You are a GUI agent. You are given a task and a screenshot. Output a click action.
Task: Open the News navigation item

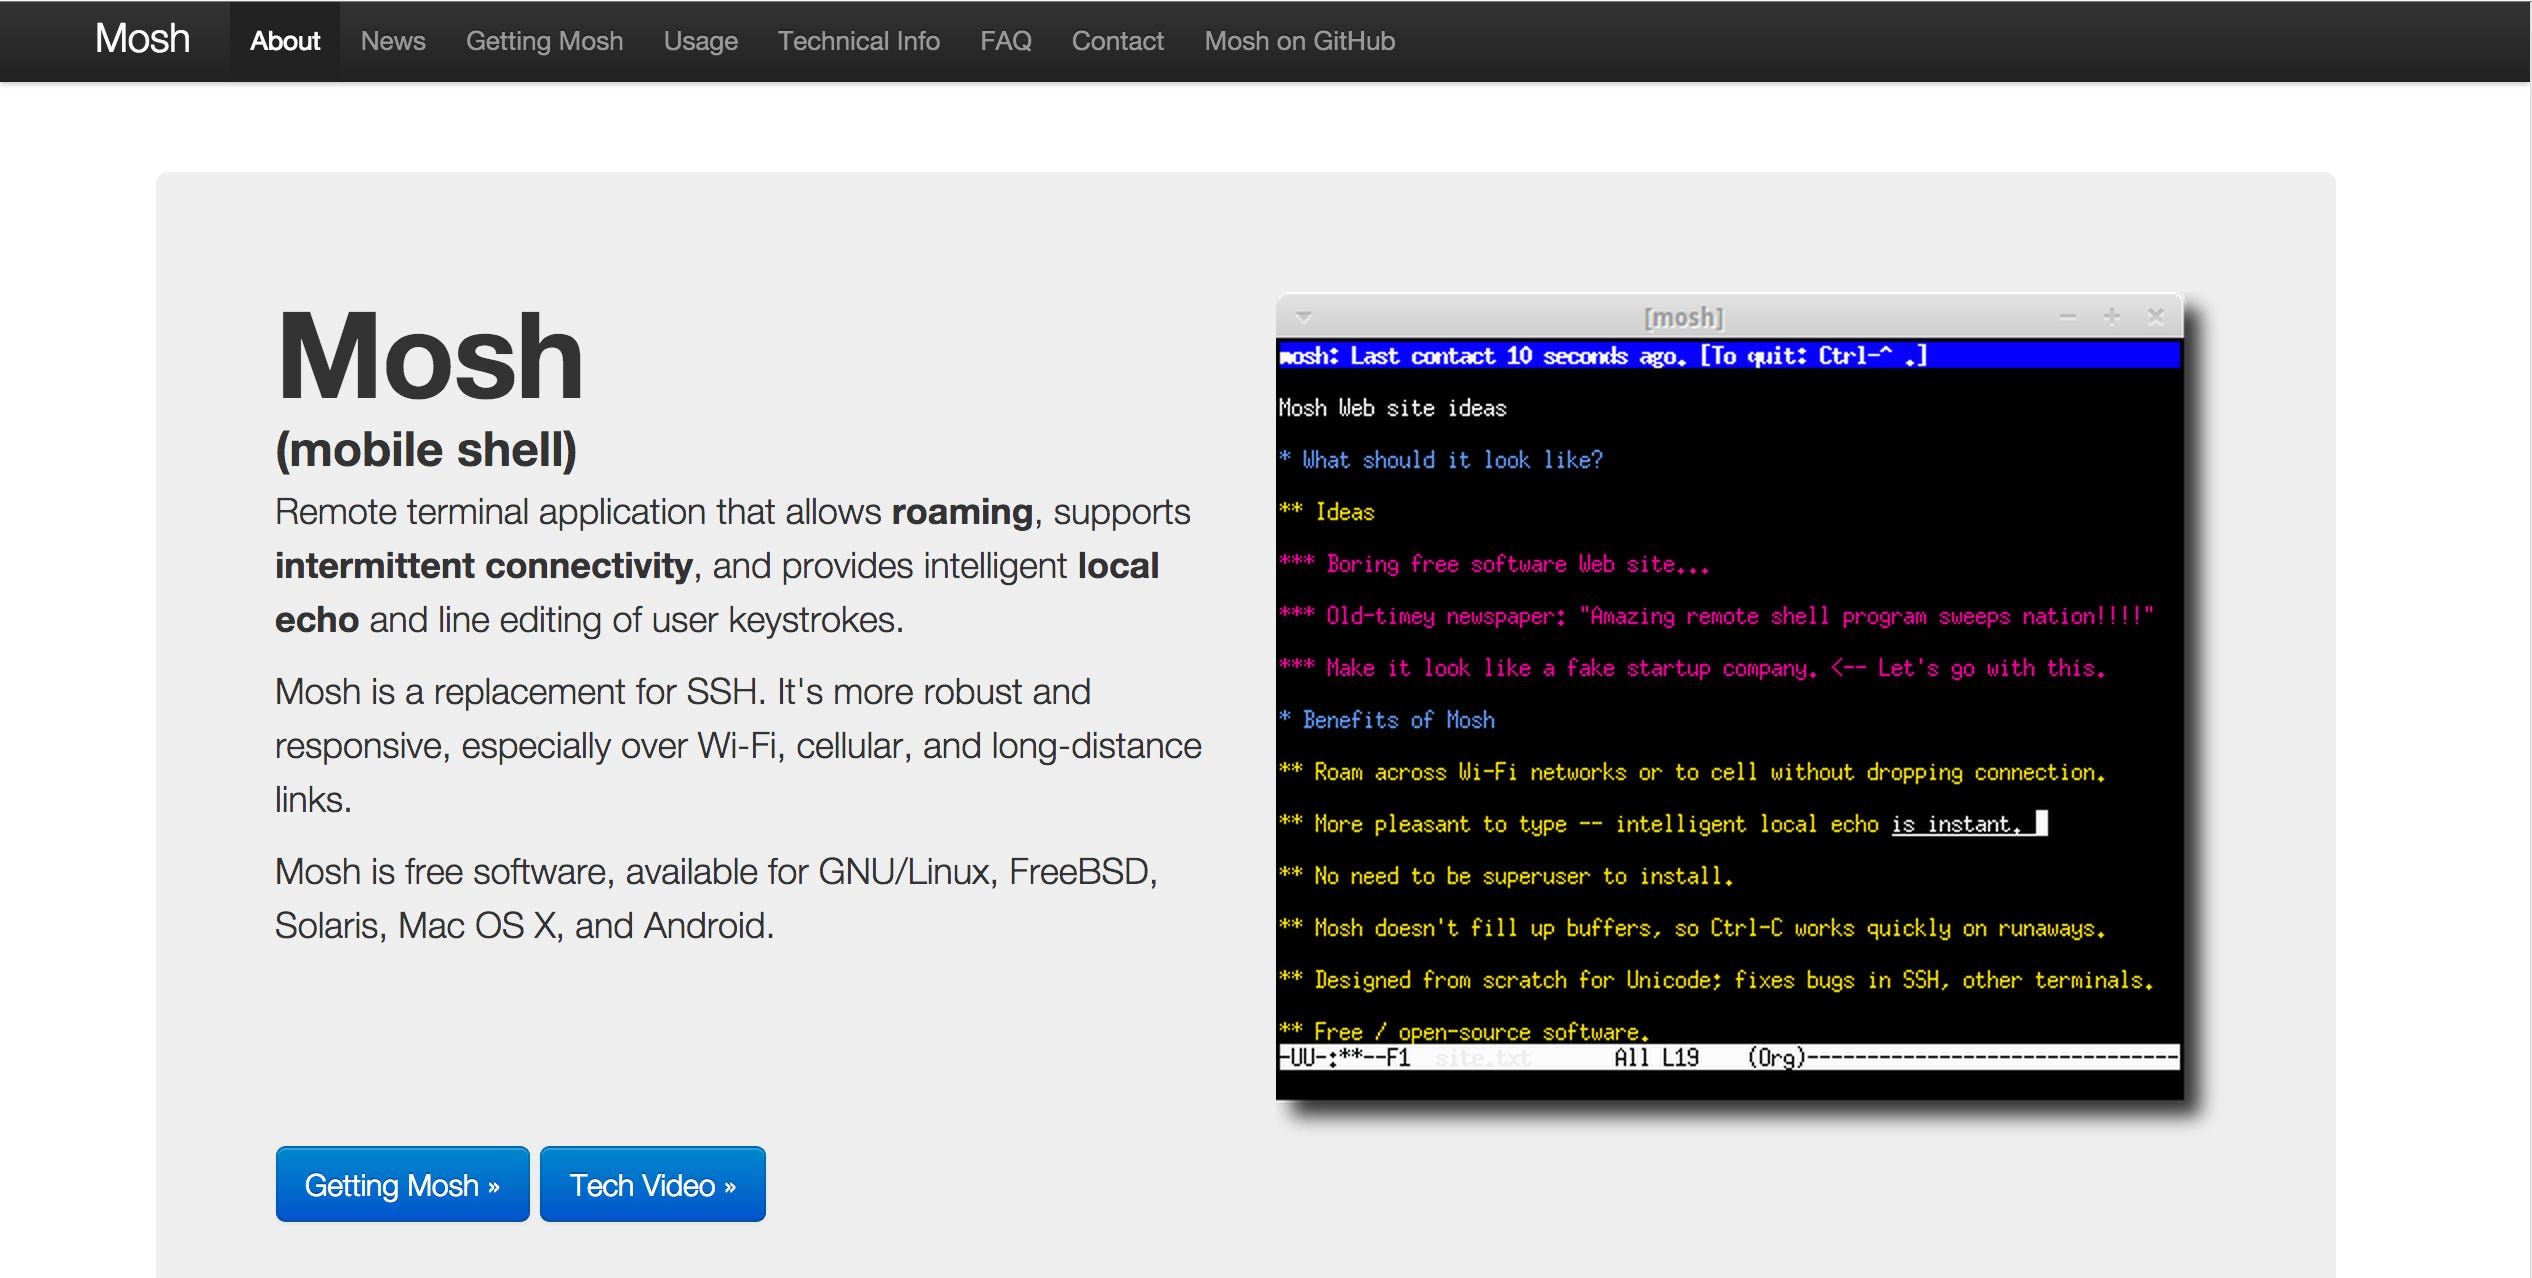(393, 41)
